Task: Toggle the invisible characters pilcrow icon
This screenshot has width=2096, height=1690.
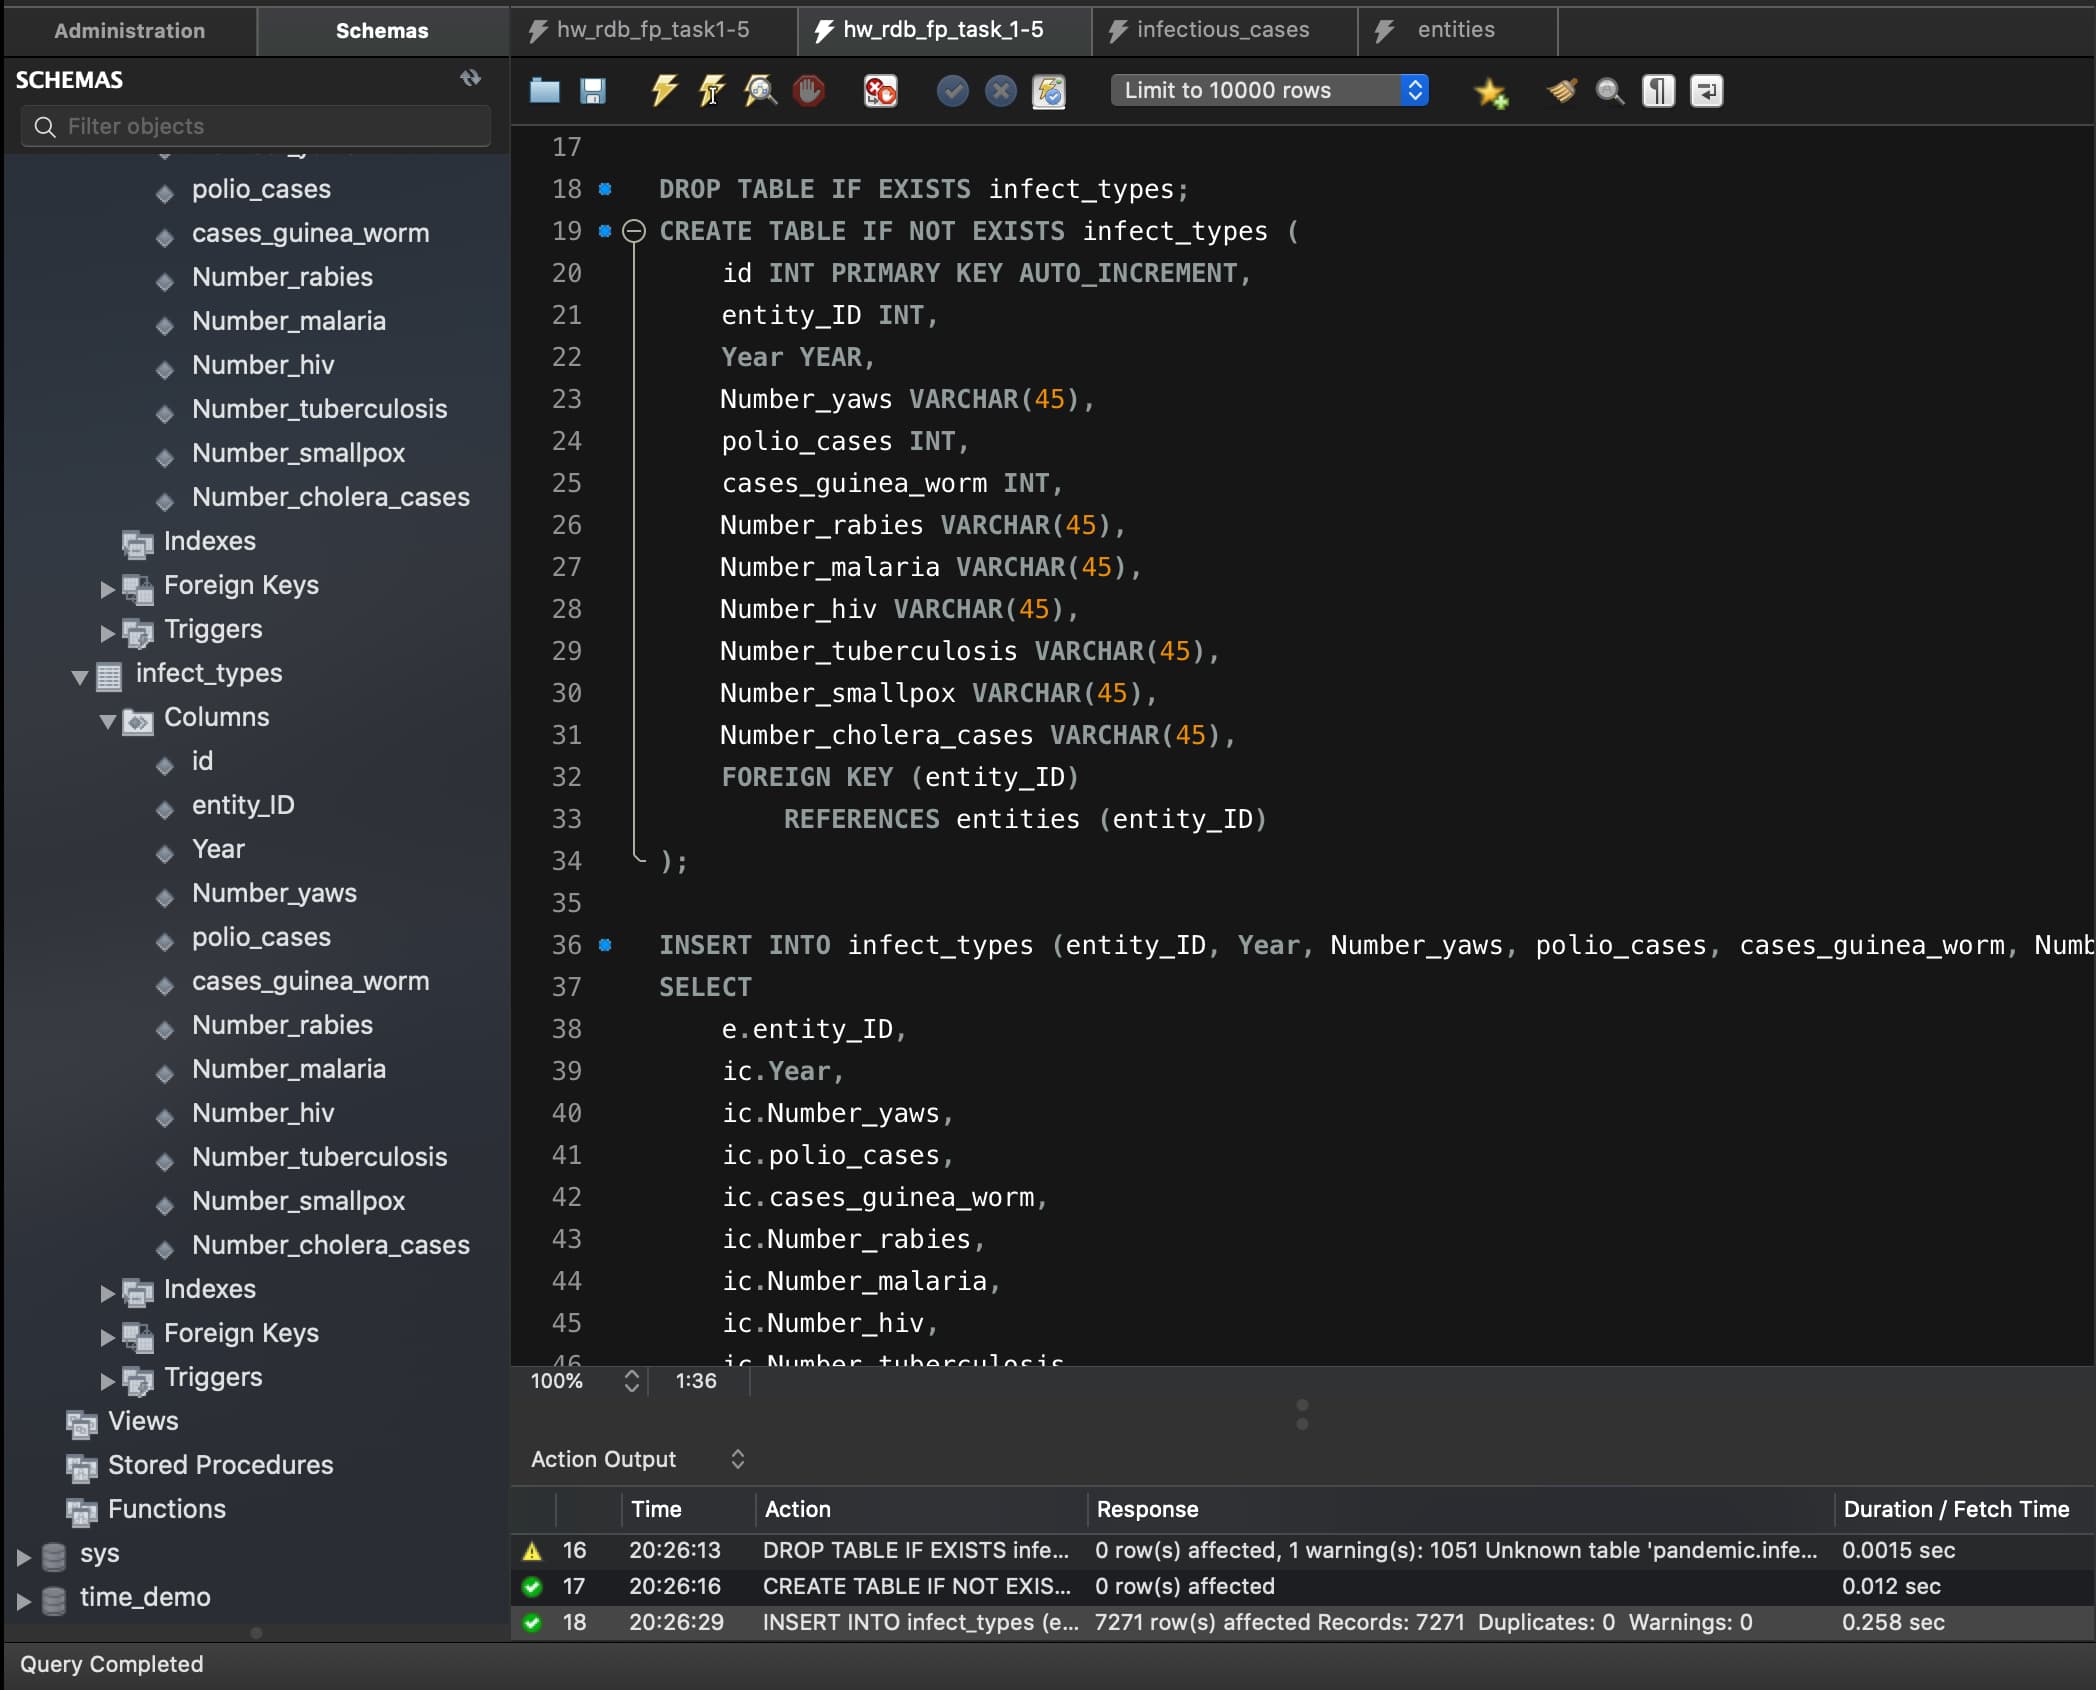Action: click(1658, 91)
